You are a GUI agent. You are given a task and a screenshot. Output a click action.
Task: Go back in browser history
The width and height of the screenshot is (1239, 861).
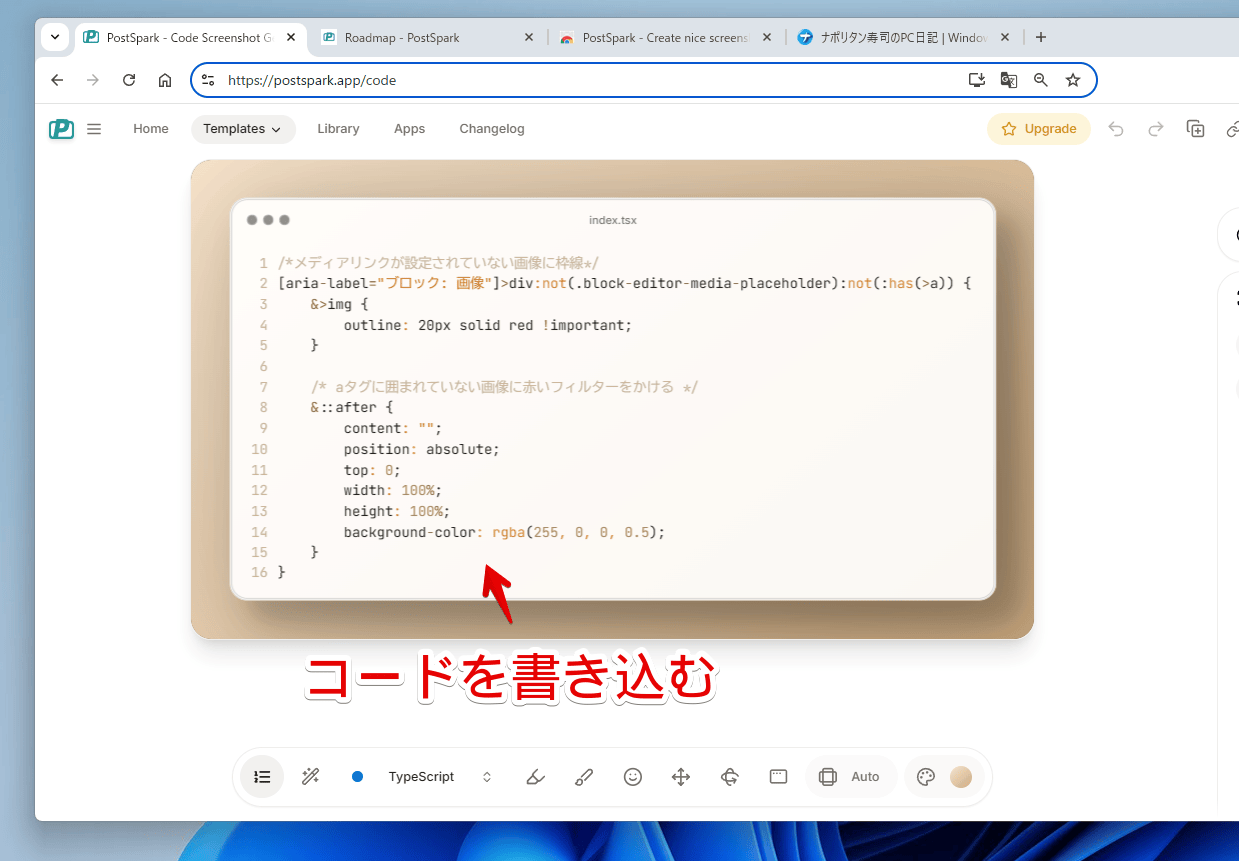pos(57,80)
